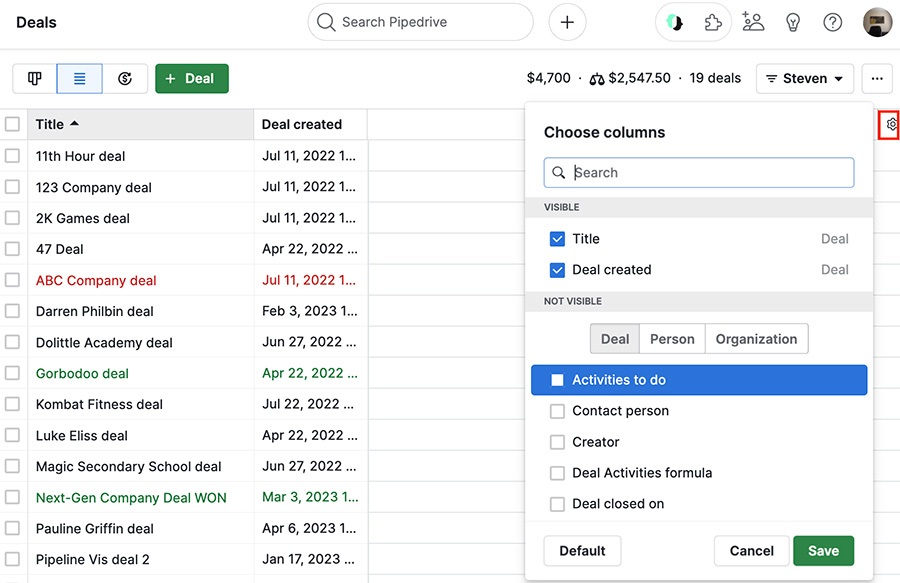The width and height of the screenshot is (900, 583).
Task: Click the Choose columns search field
Action: pos(698,172)
